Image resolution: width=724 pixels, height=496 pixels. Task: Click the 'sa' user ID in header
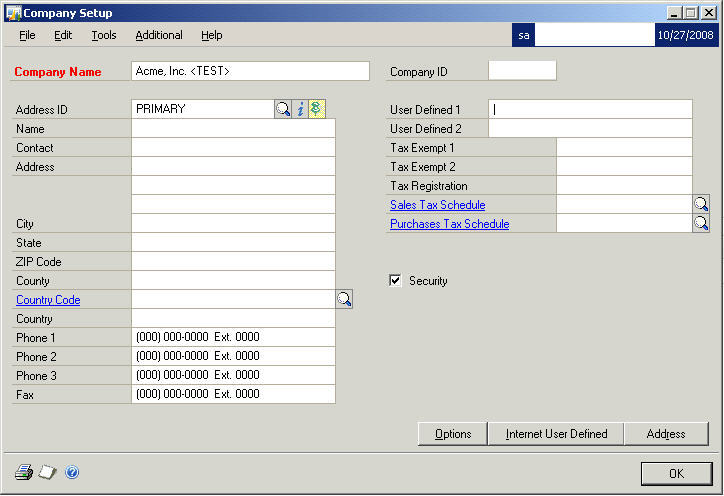click(x=524, y=35)
